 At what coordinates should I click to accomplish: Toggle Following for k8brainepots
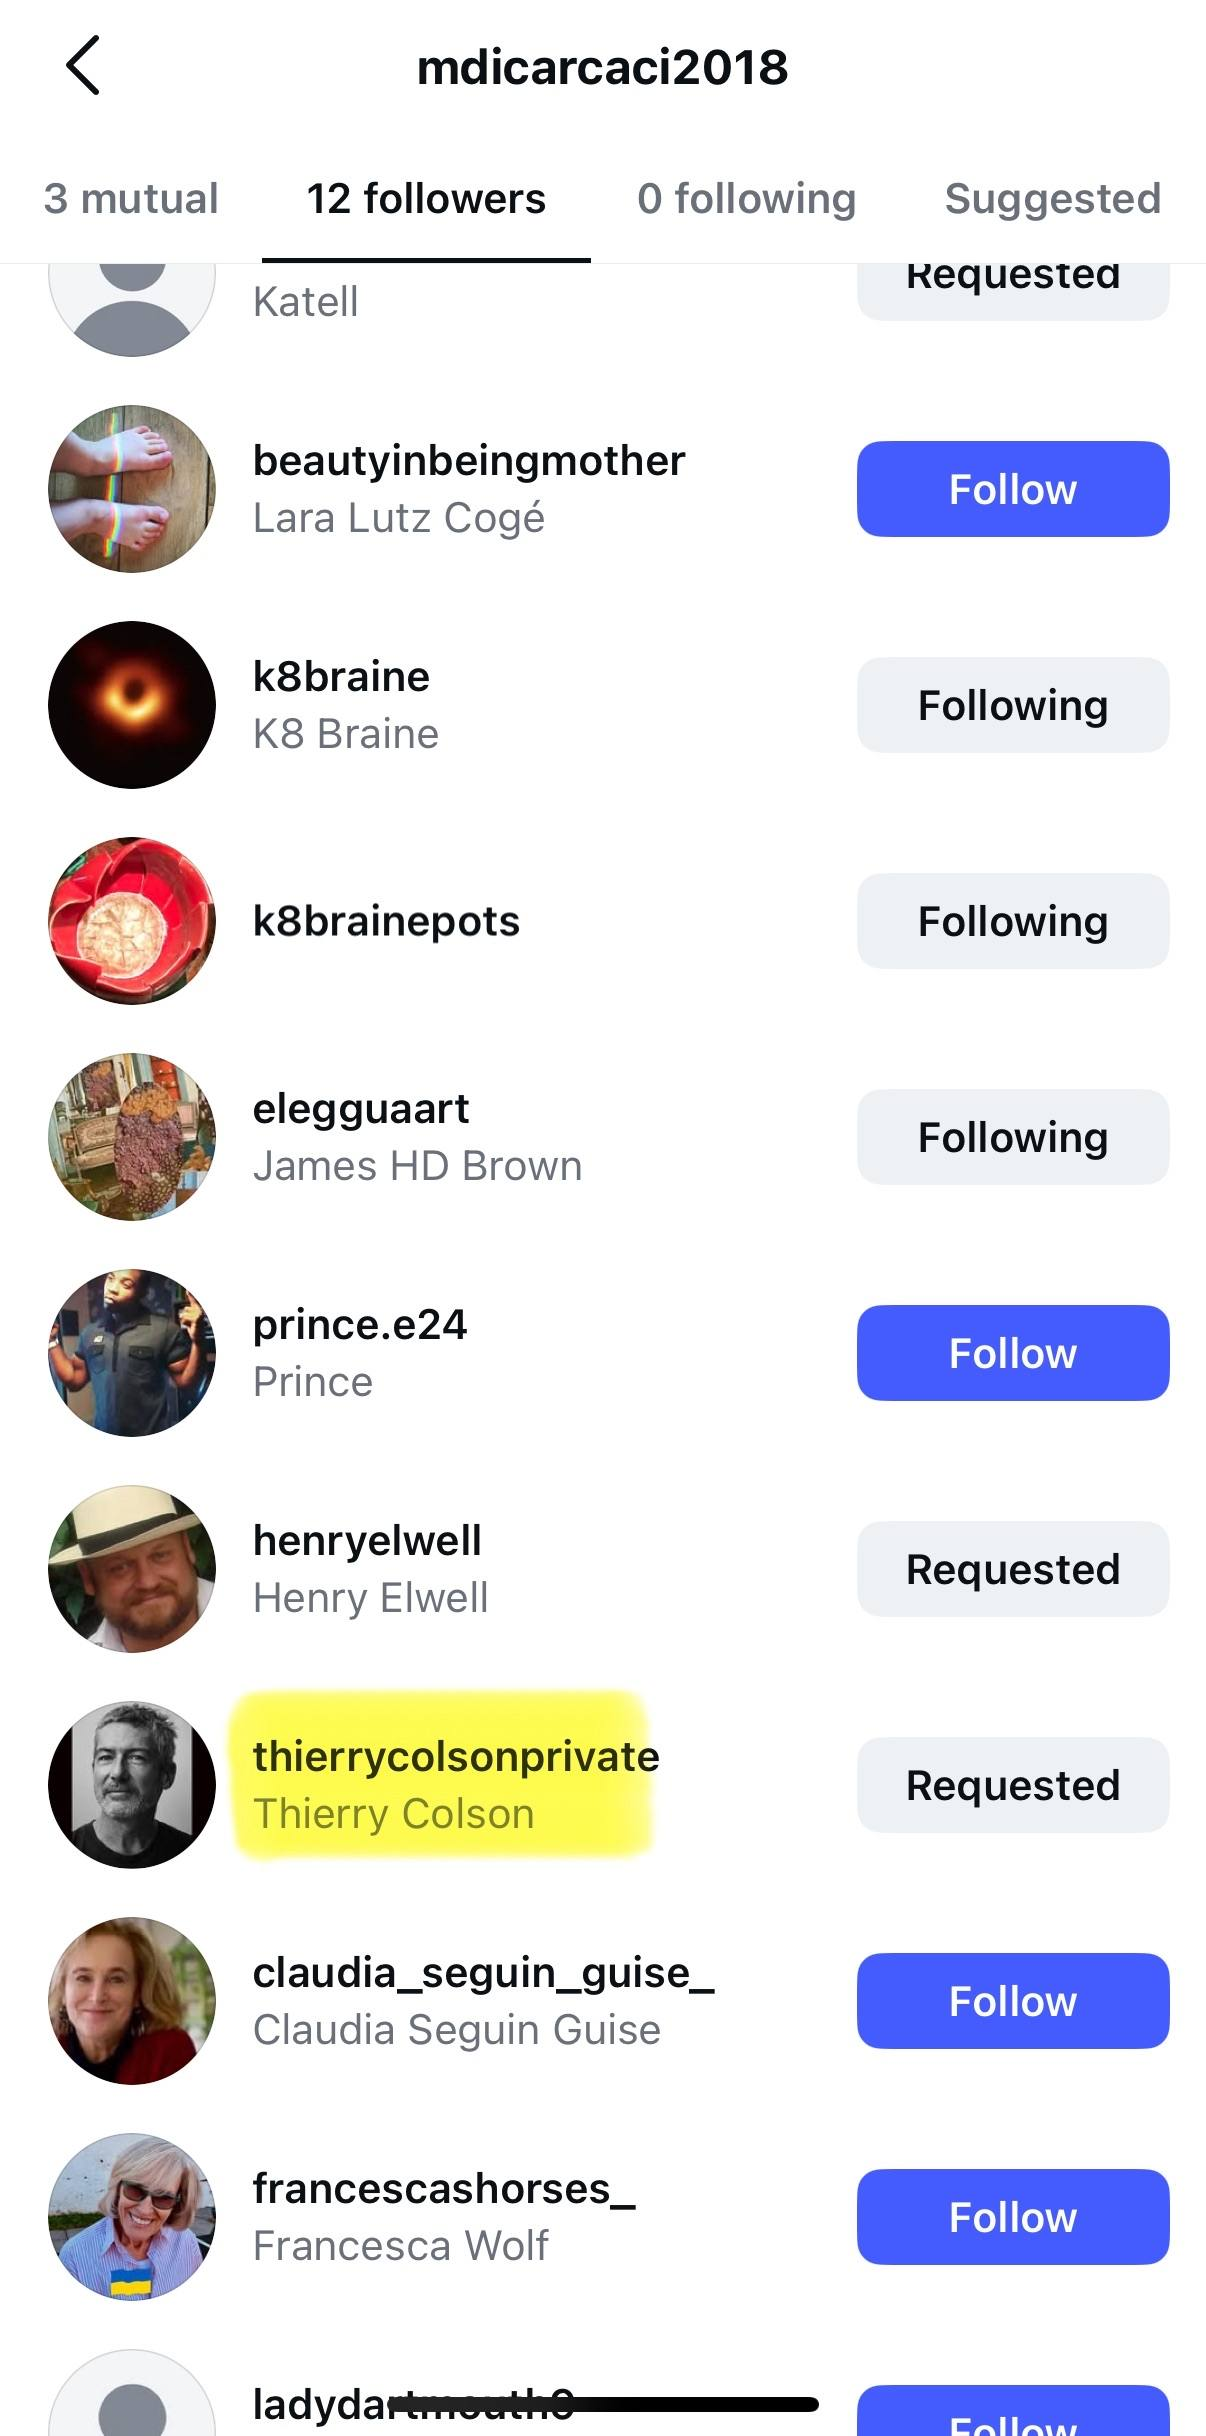(1012, 921)
